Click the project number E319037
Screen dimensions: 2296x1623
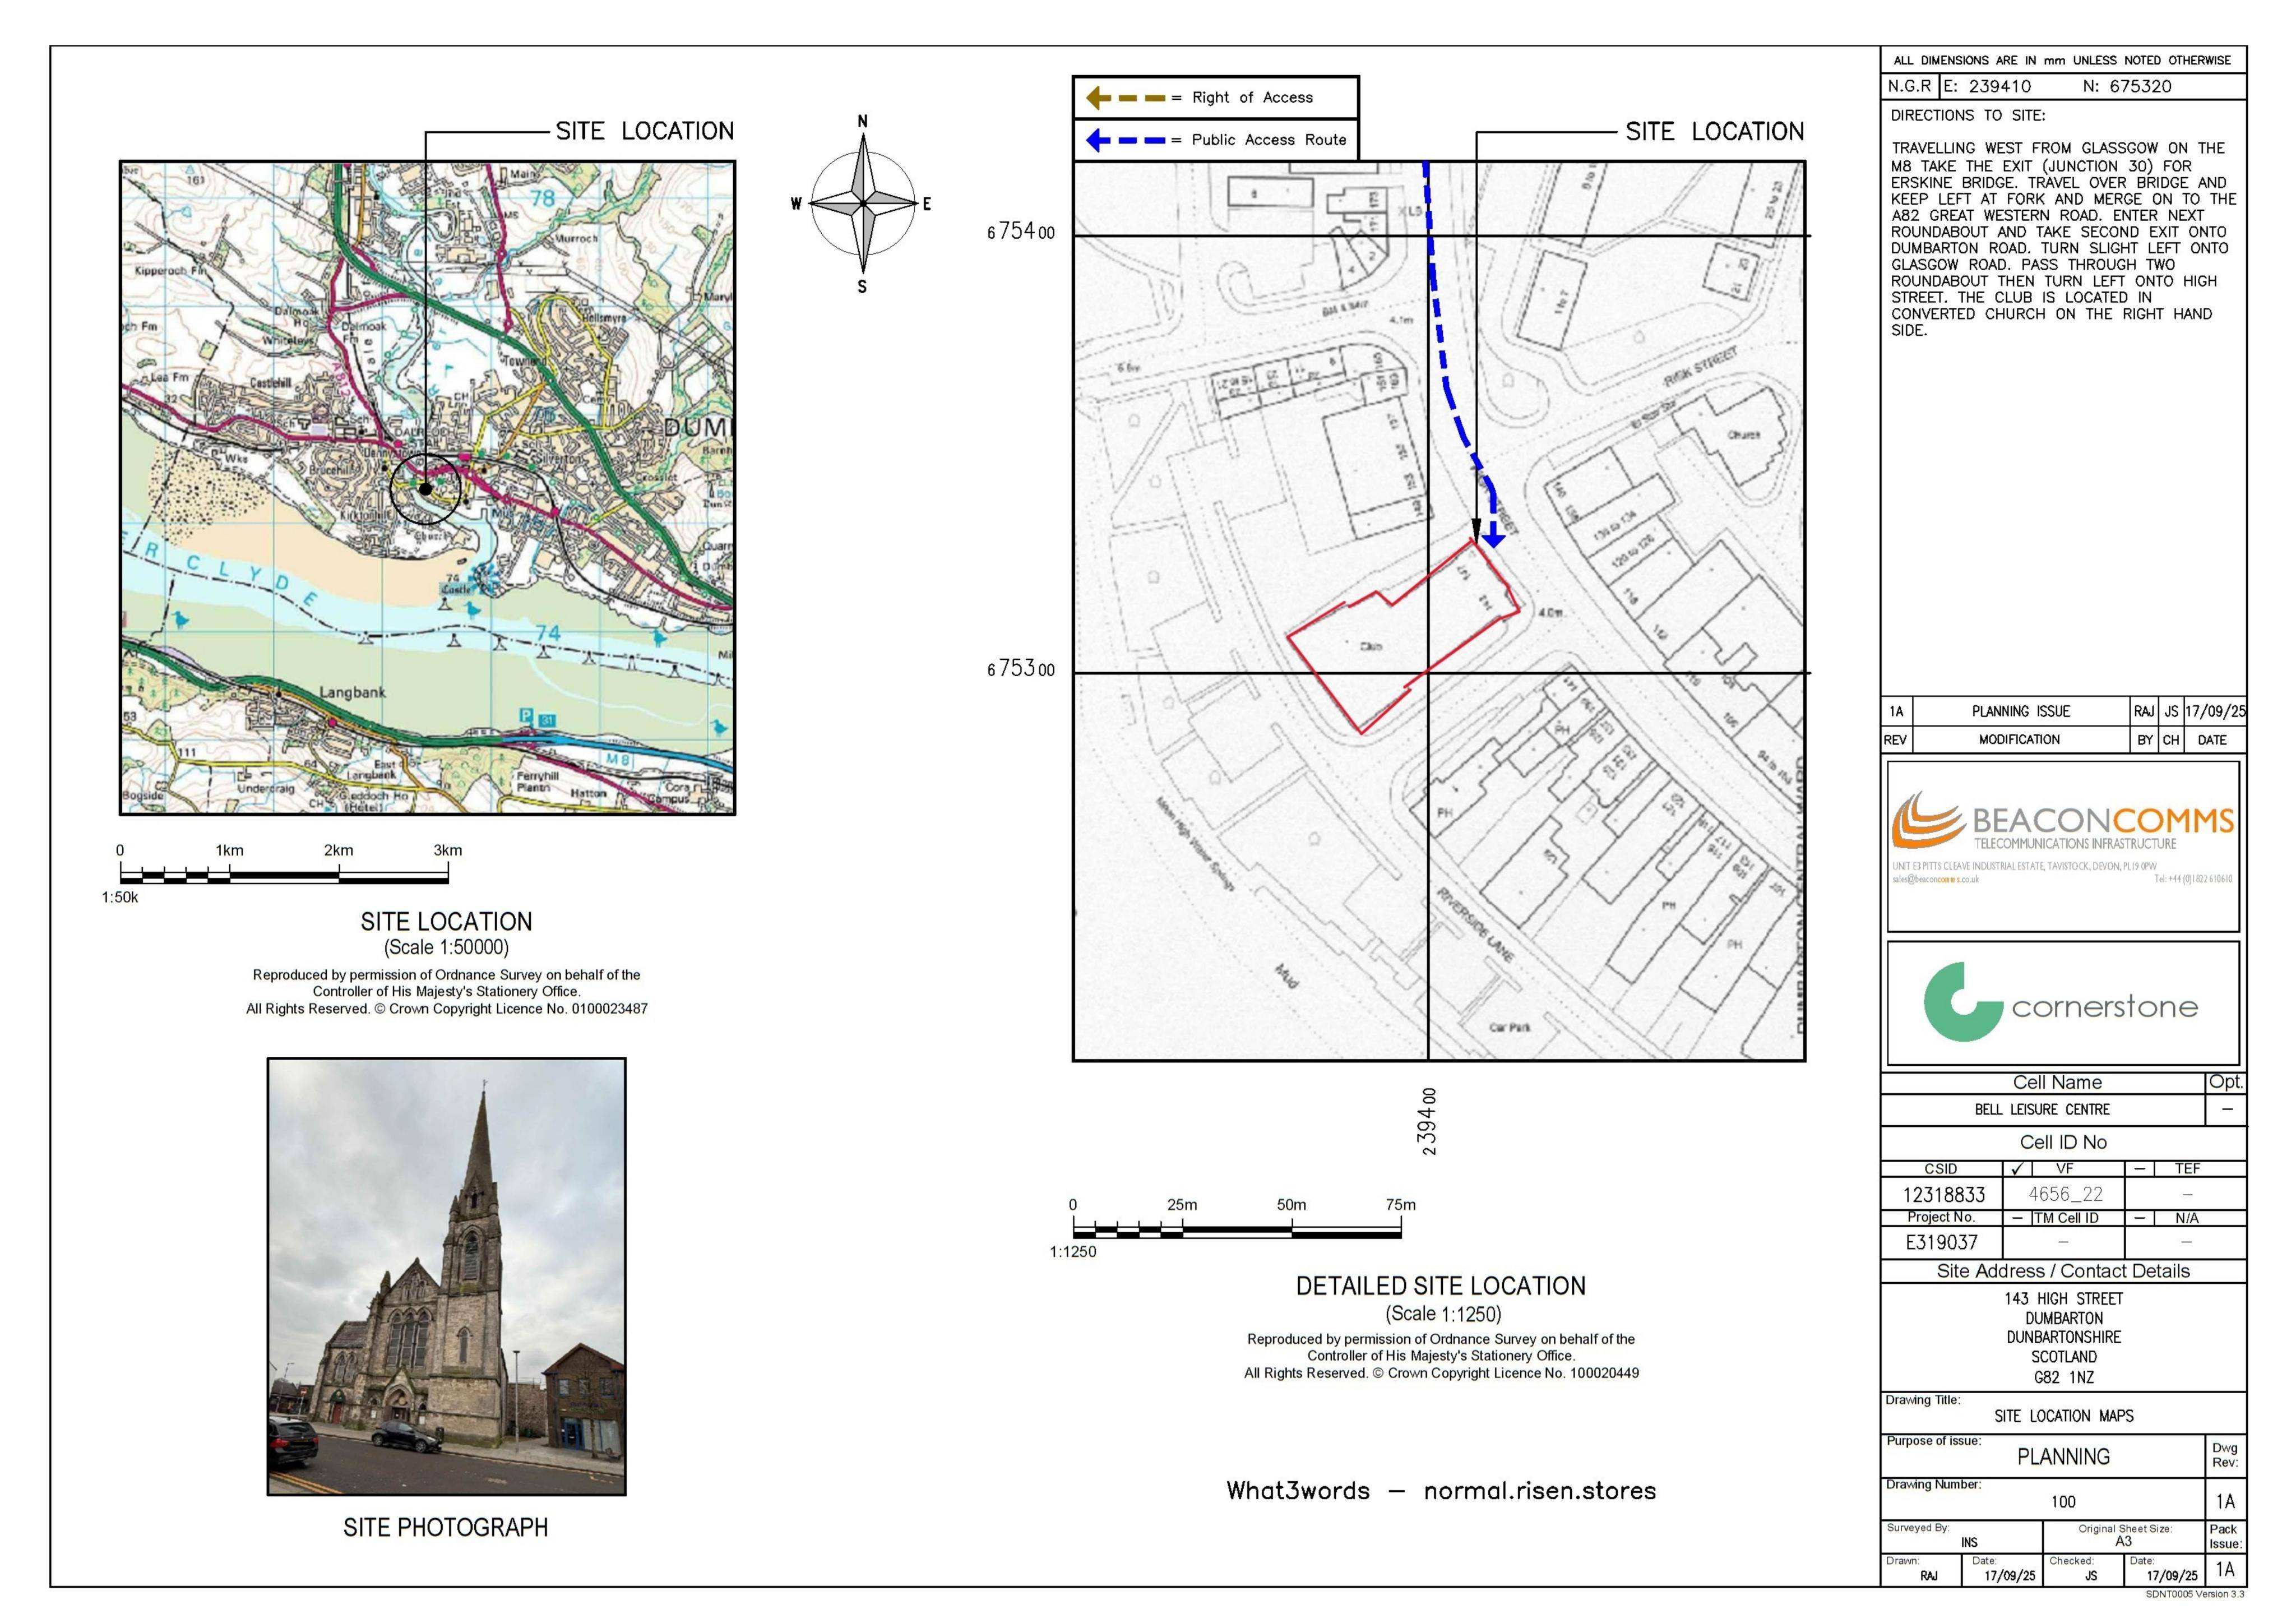point(1941,1242)
